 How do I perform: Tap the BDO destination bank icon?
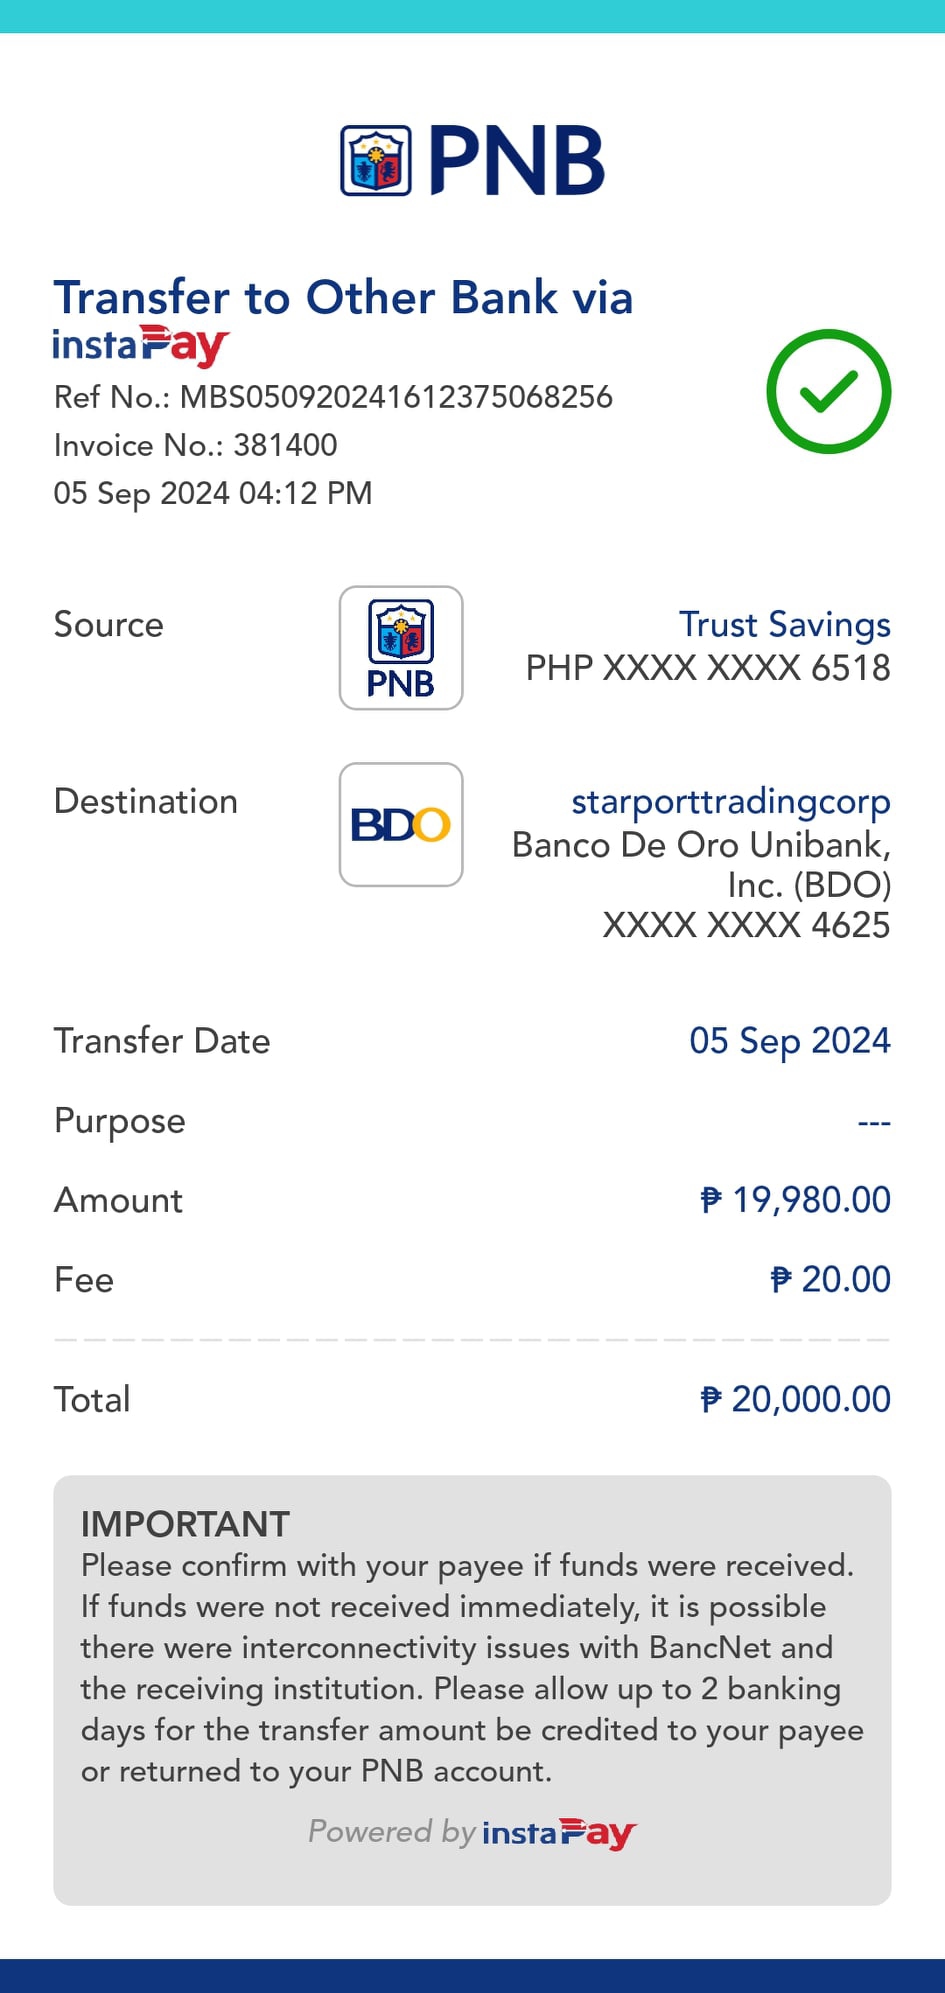[x=401, y=825]
